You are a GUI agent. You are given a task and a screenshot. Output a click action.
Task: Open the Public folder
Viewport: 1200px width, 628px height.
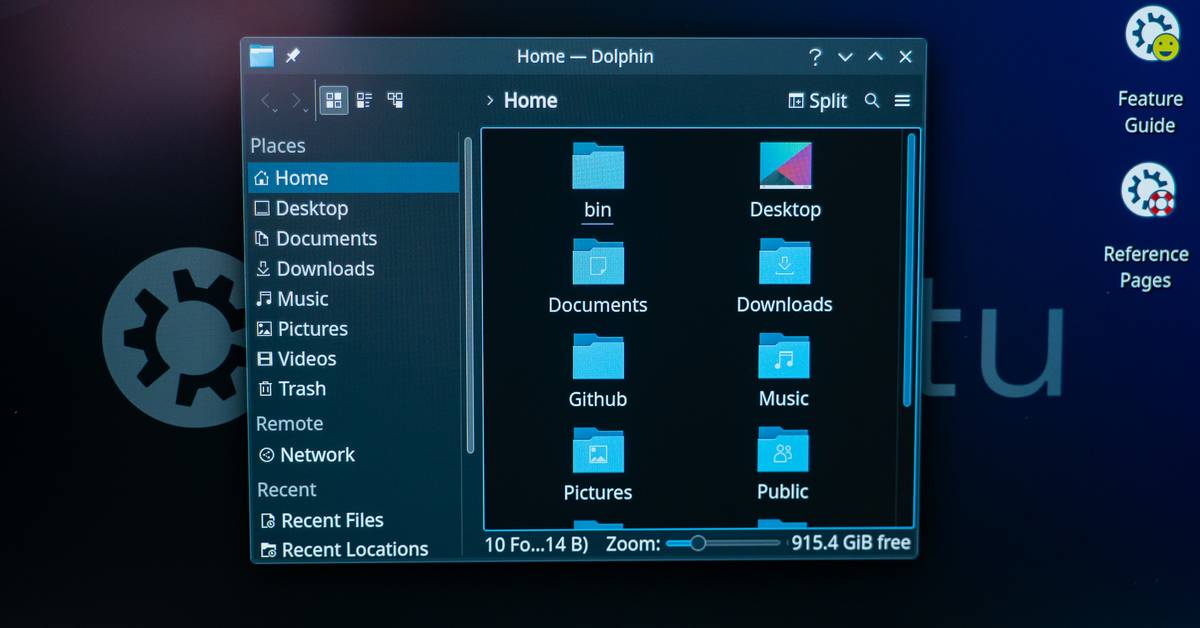pos(783,452)
